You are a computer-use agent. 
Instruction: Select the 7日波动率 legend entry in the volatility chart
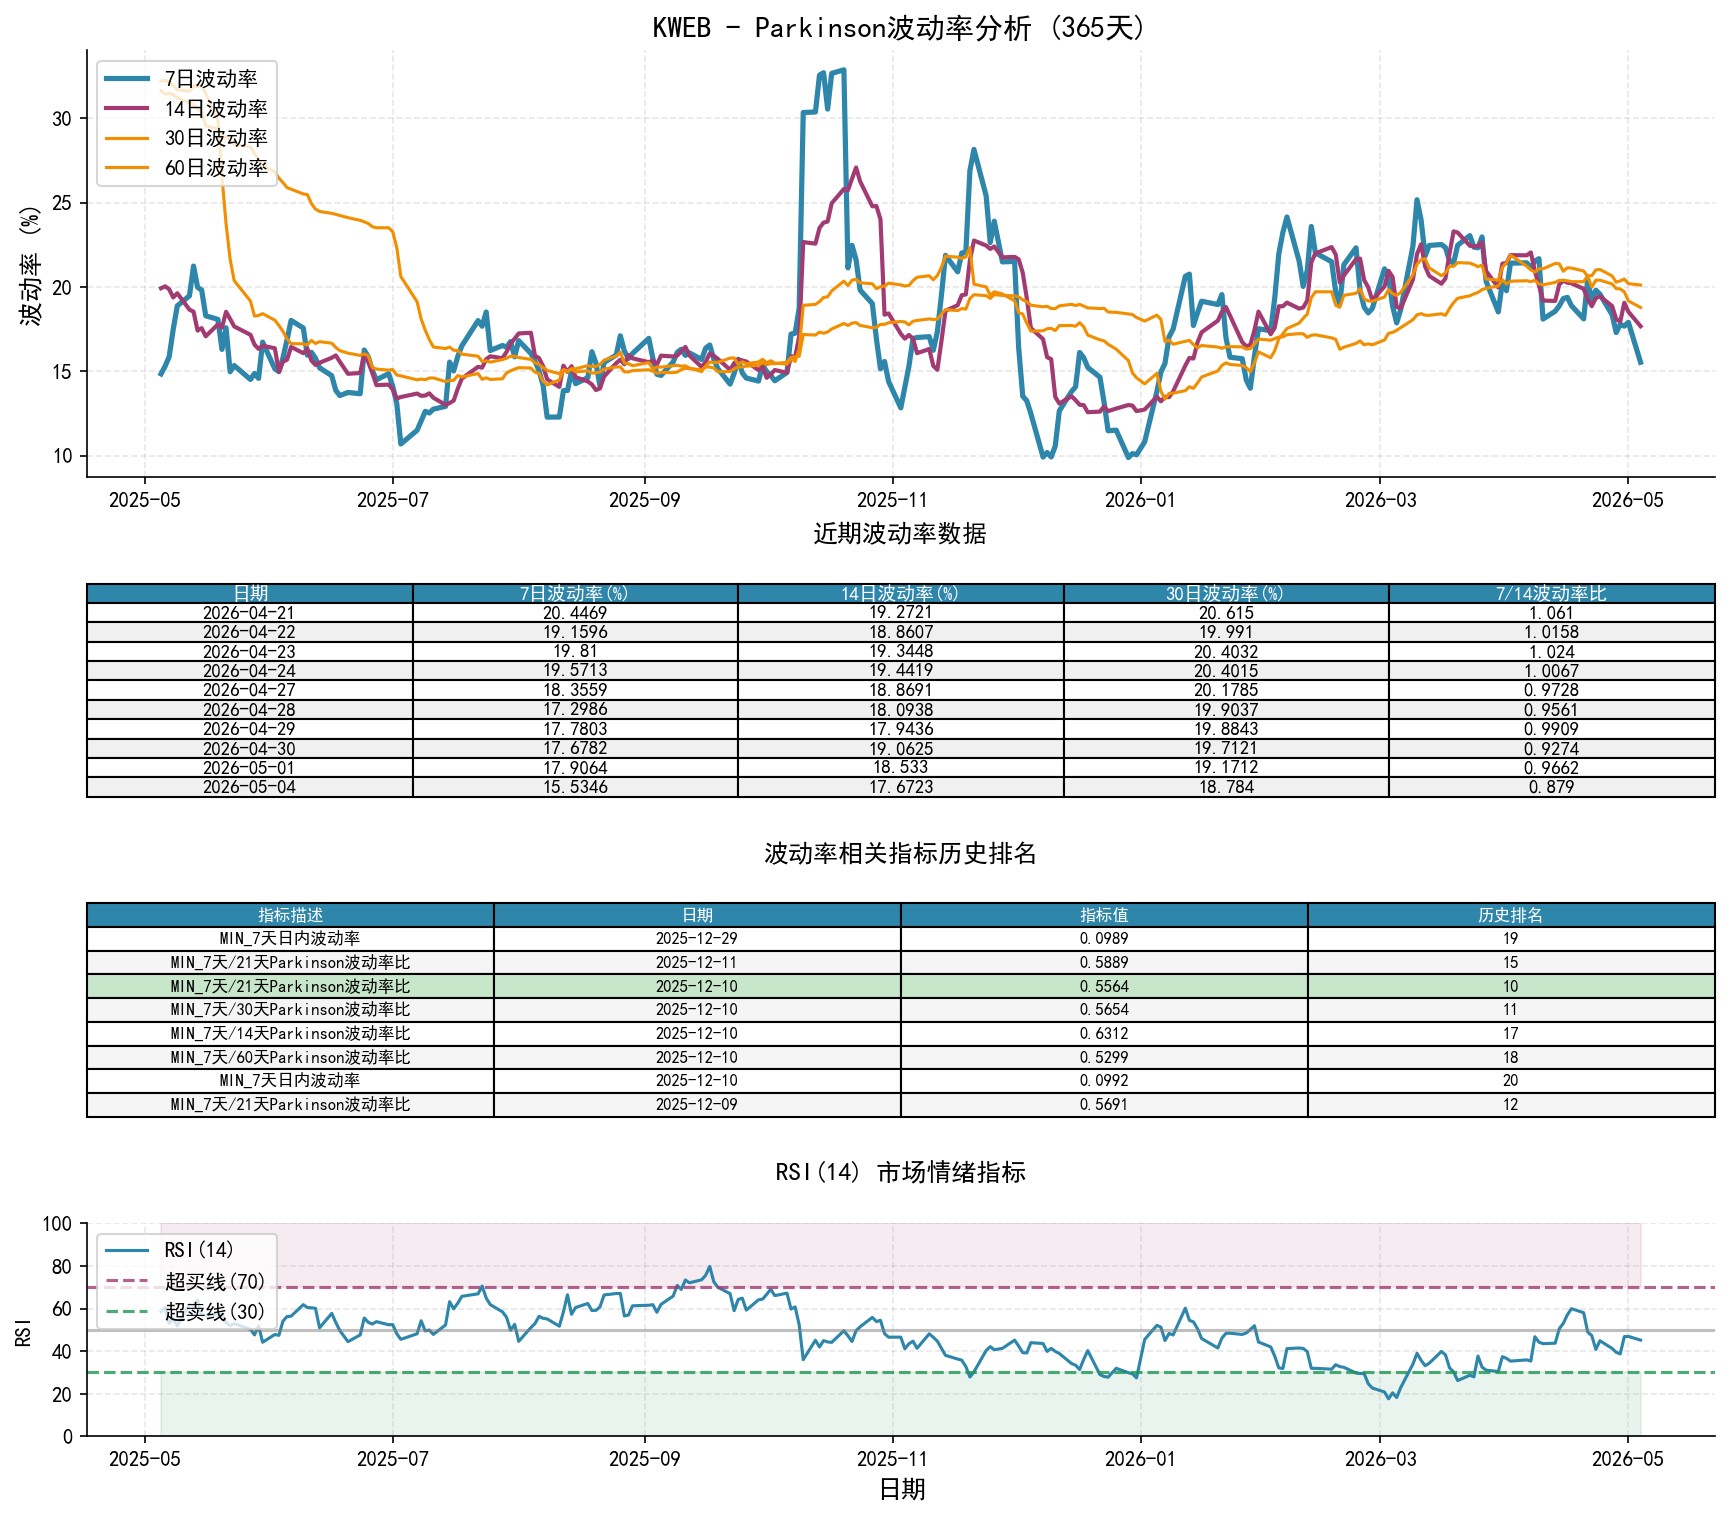point(182,79)
